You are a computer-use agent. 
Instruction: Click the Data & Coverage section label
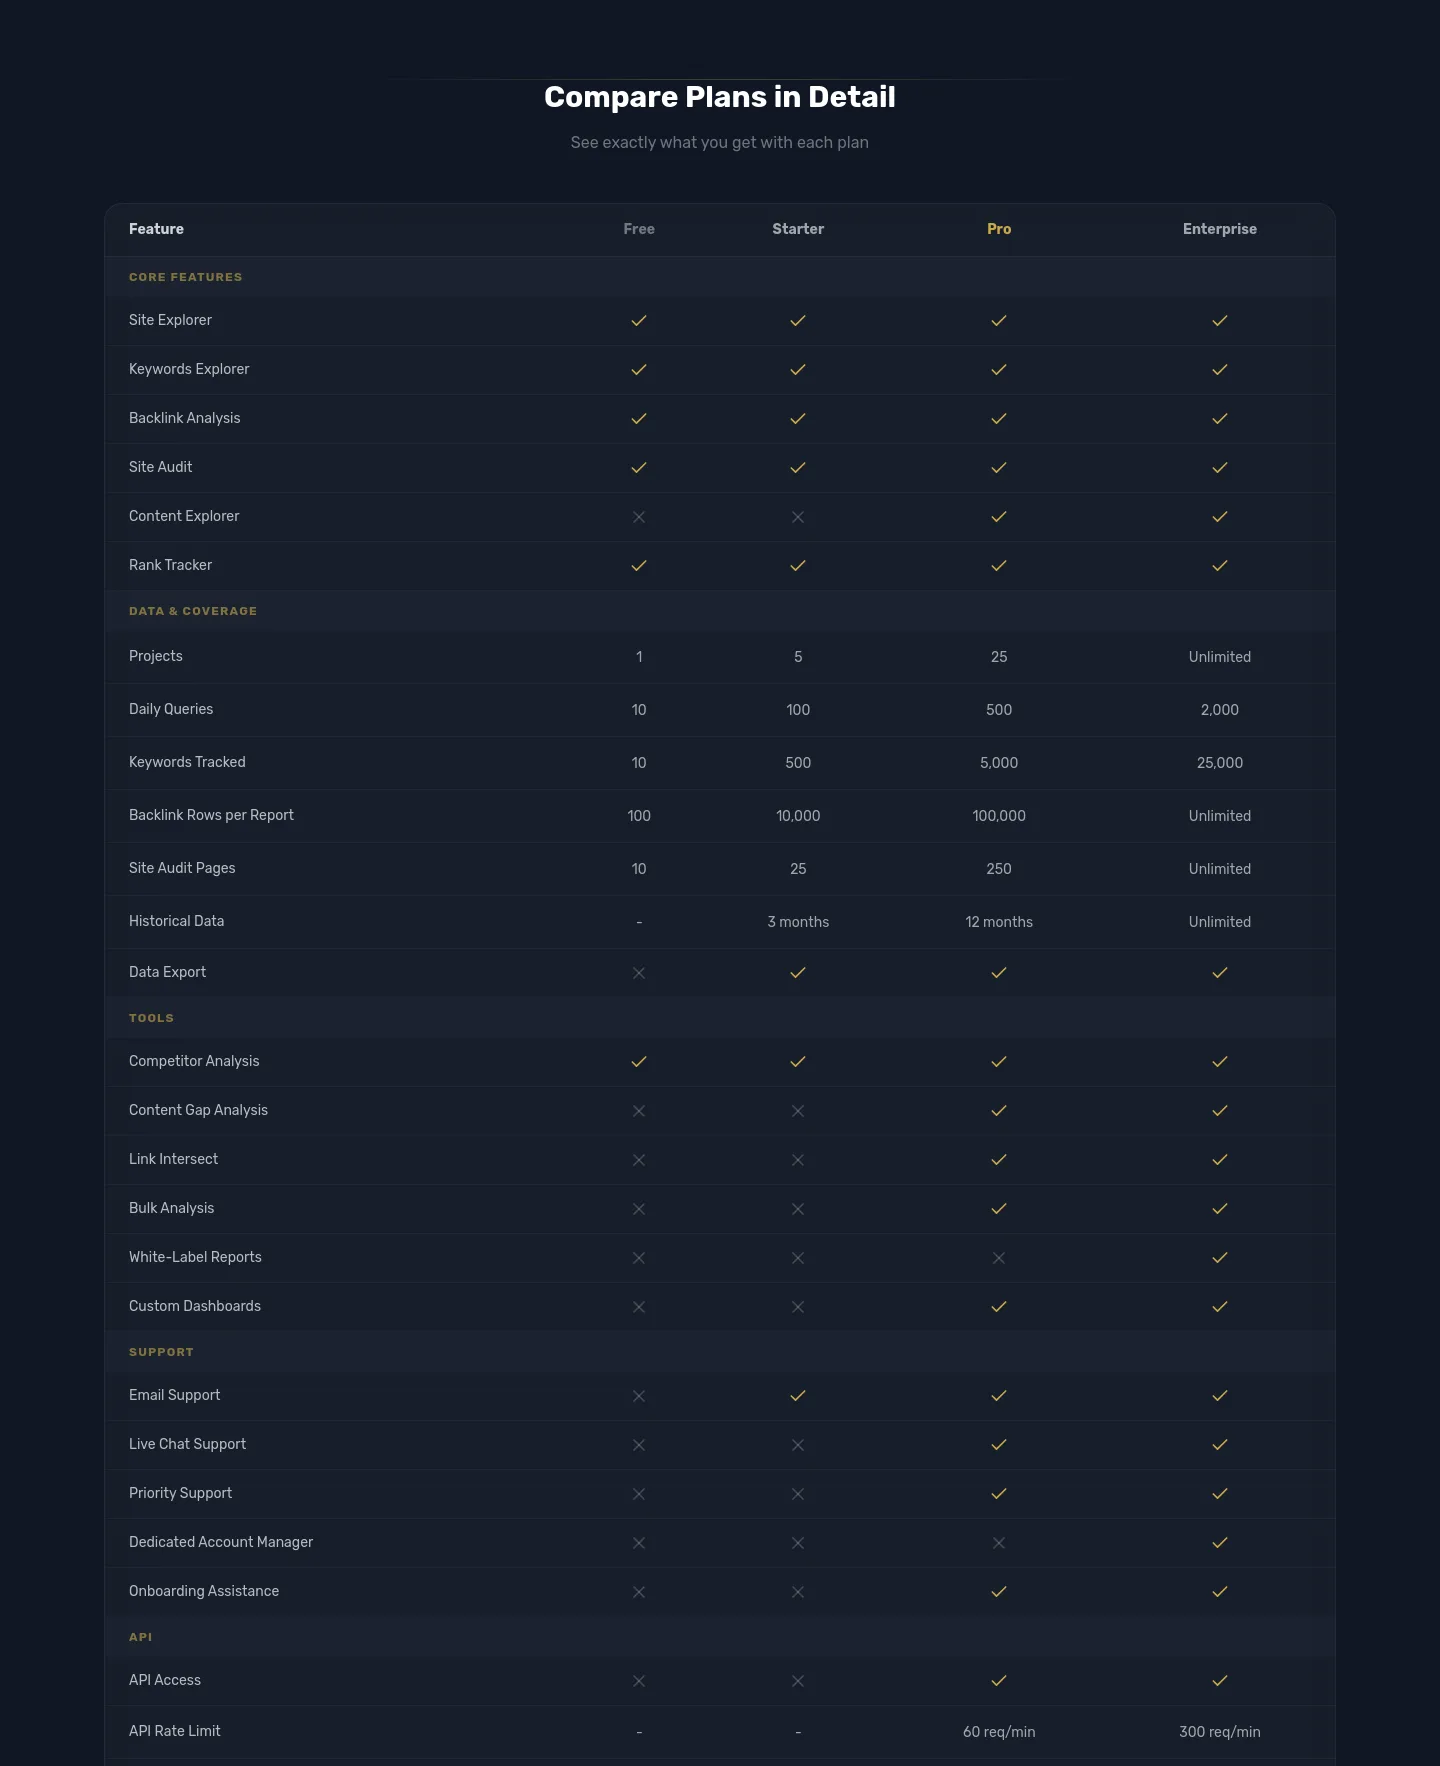(193, 611)
